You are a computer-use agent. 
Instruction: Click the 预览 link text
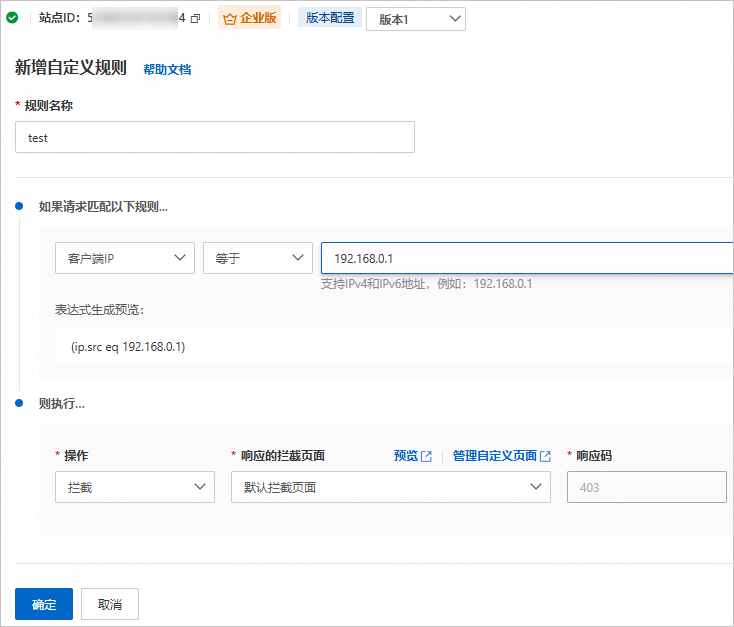406,456
